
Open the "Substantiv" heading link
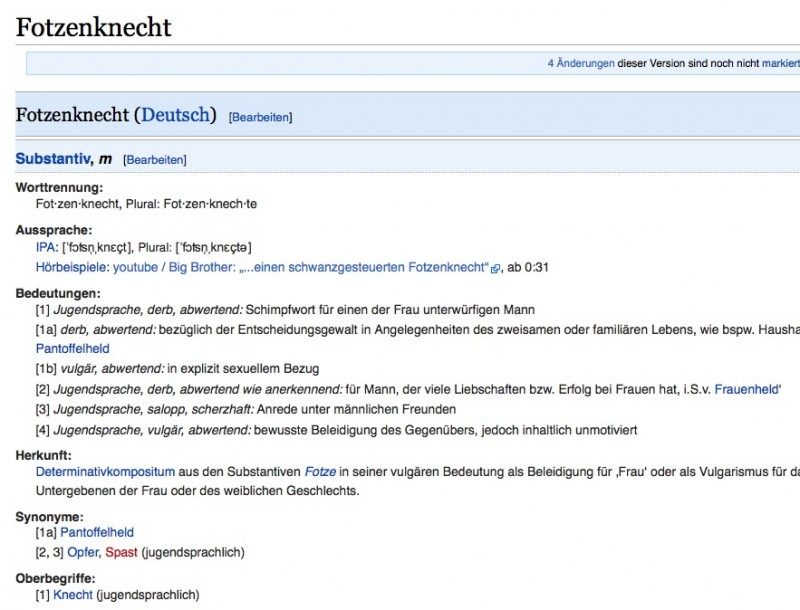click(x=54, y=159)
